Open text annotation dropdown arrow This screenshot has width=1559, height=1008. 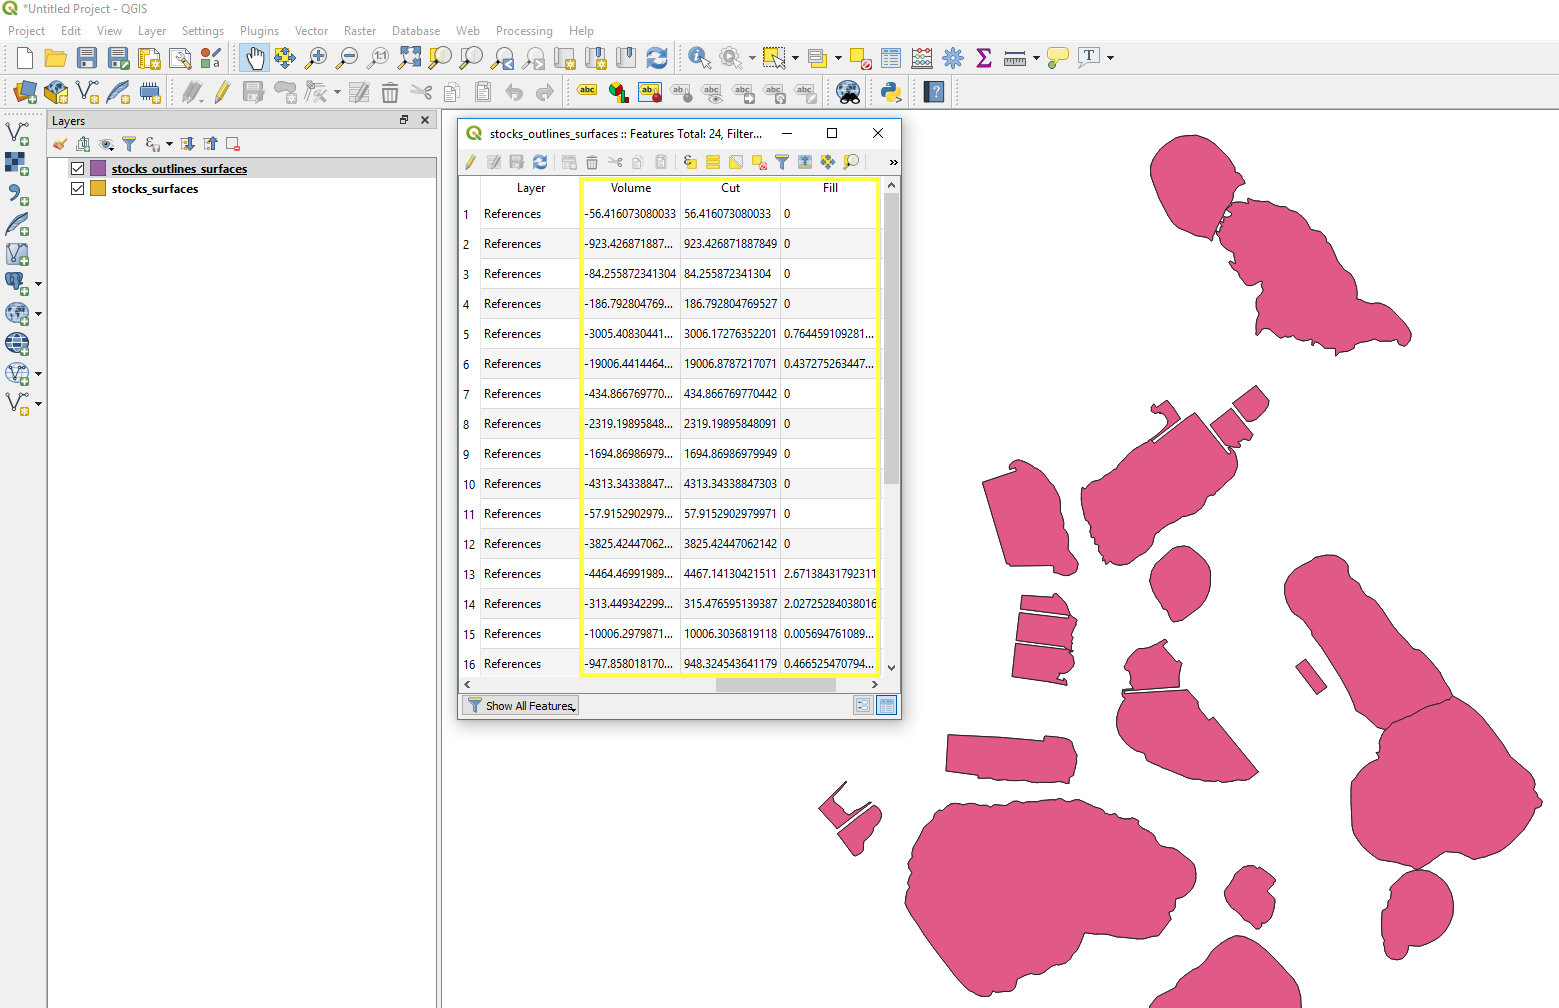click(1110, 58)
